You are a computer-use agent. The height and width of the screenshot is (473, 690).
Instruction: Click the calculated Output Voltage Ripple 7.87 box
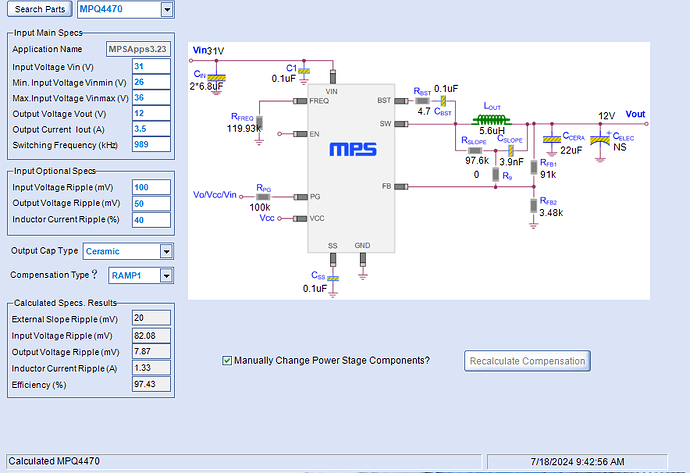pyautogui.click(x=151, y=352)
